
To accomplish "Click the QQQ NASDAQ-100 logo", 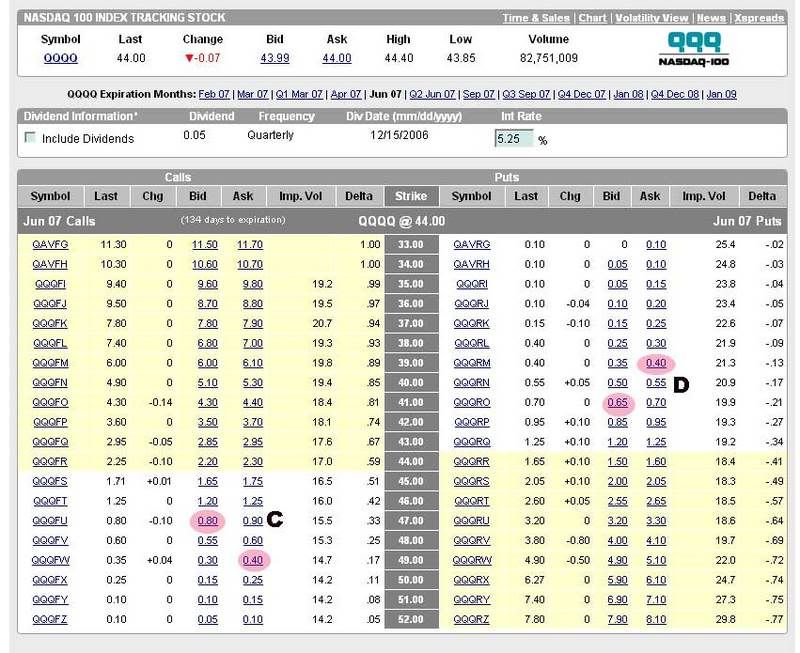I will [694, 49].
